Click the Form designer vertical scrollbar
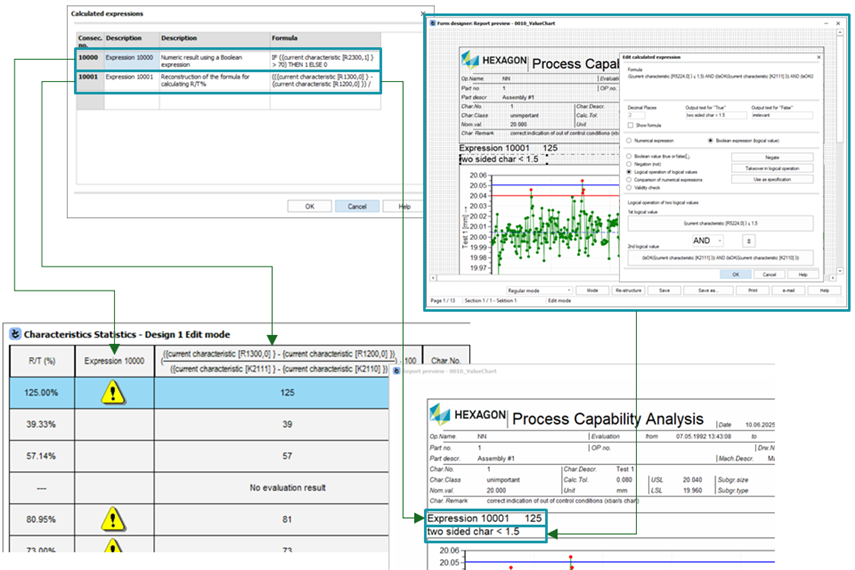Viewport: 855px width, 570px height. 840,151
